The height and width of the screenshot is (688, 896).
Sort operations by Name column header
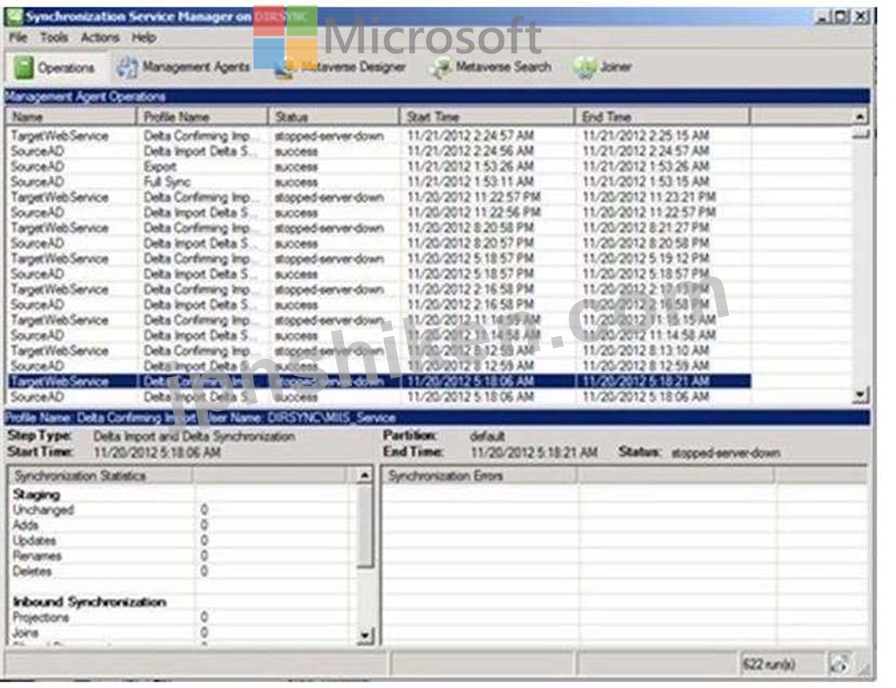pyautogui.click(x=71, y=117)
